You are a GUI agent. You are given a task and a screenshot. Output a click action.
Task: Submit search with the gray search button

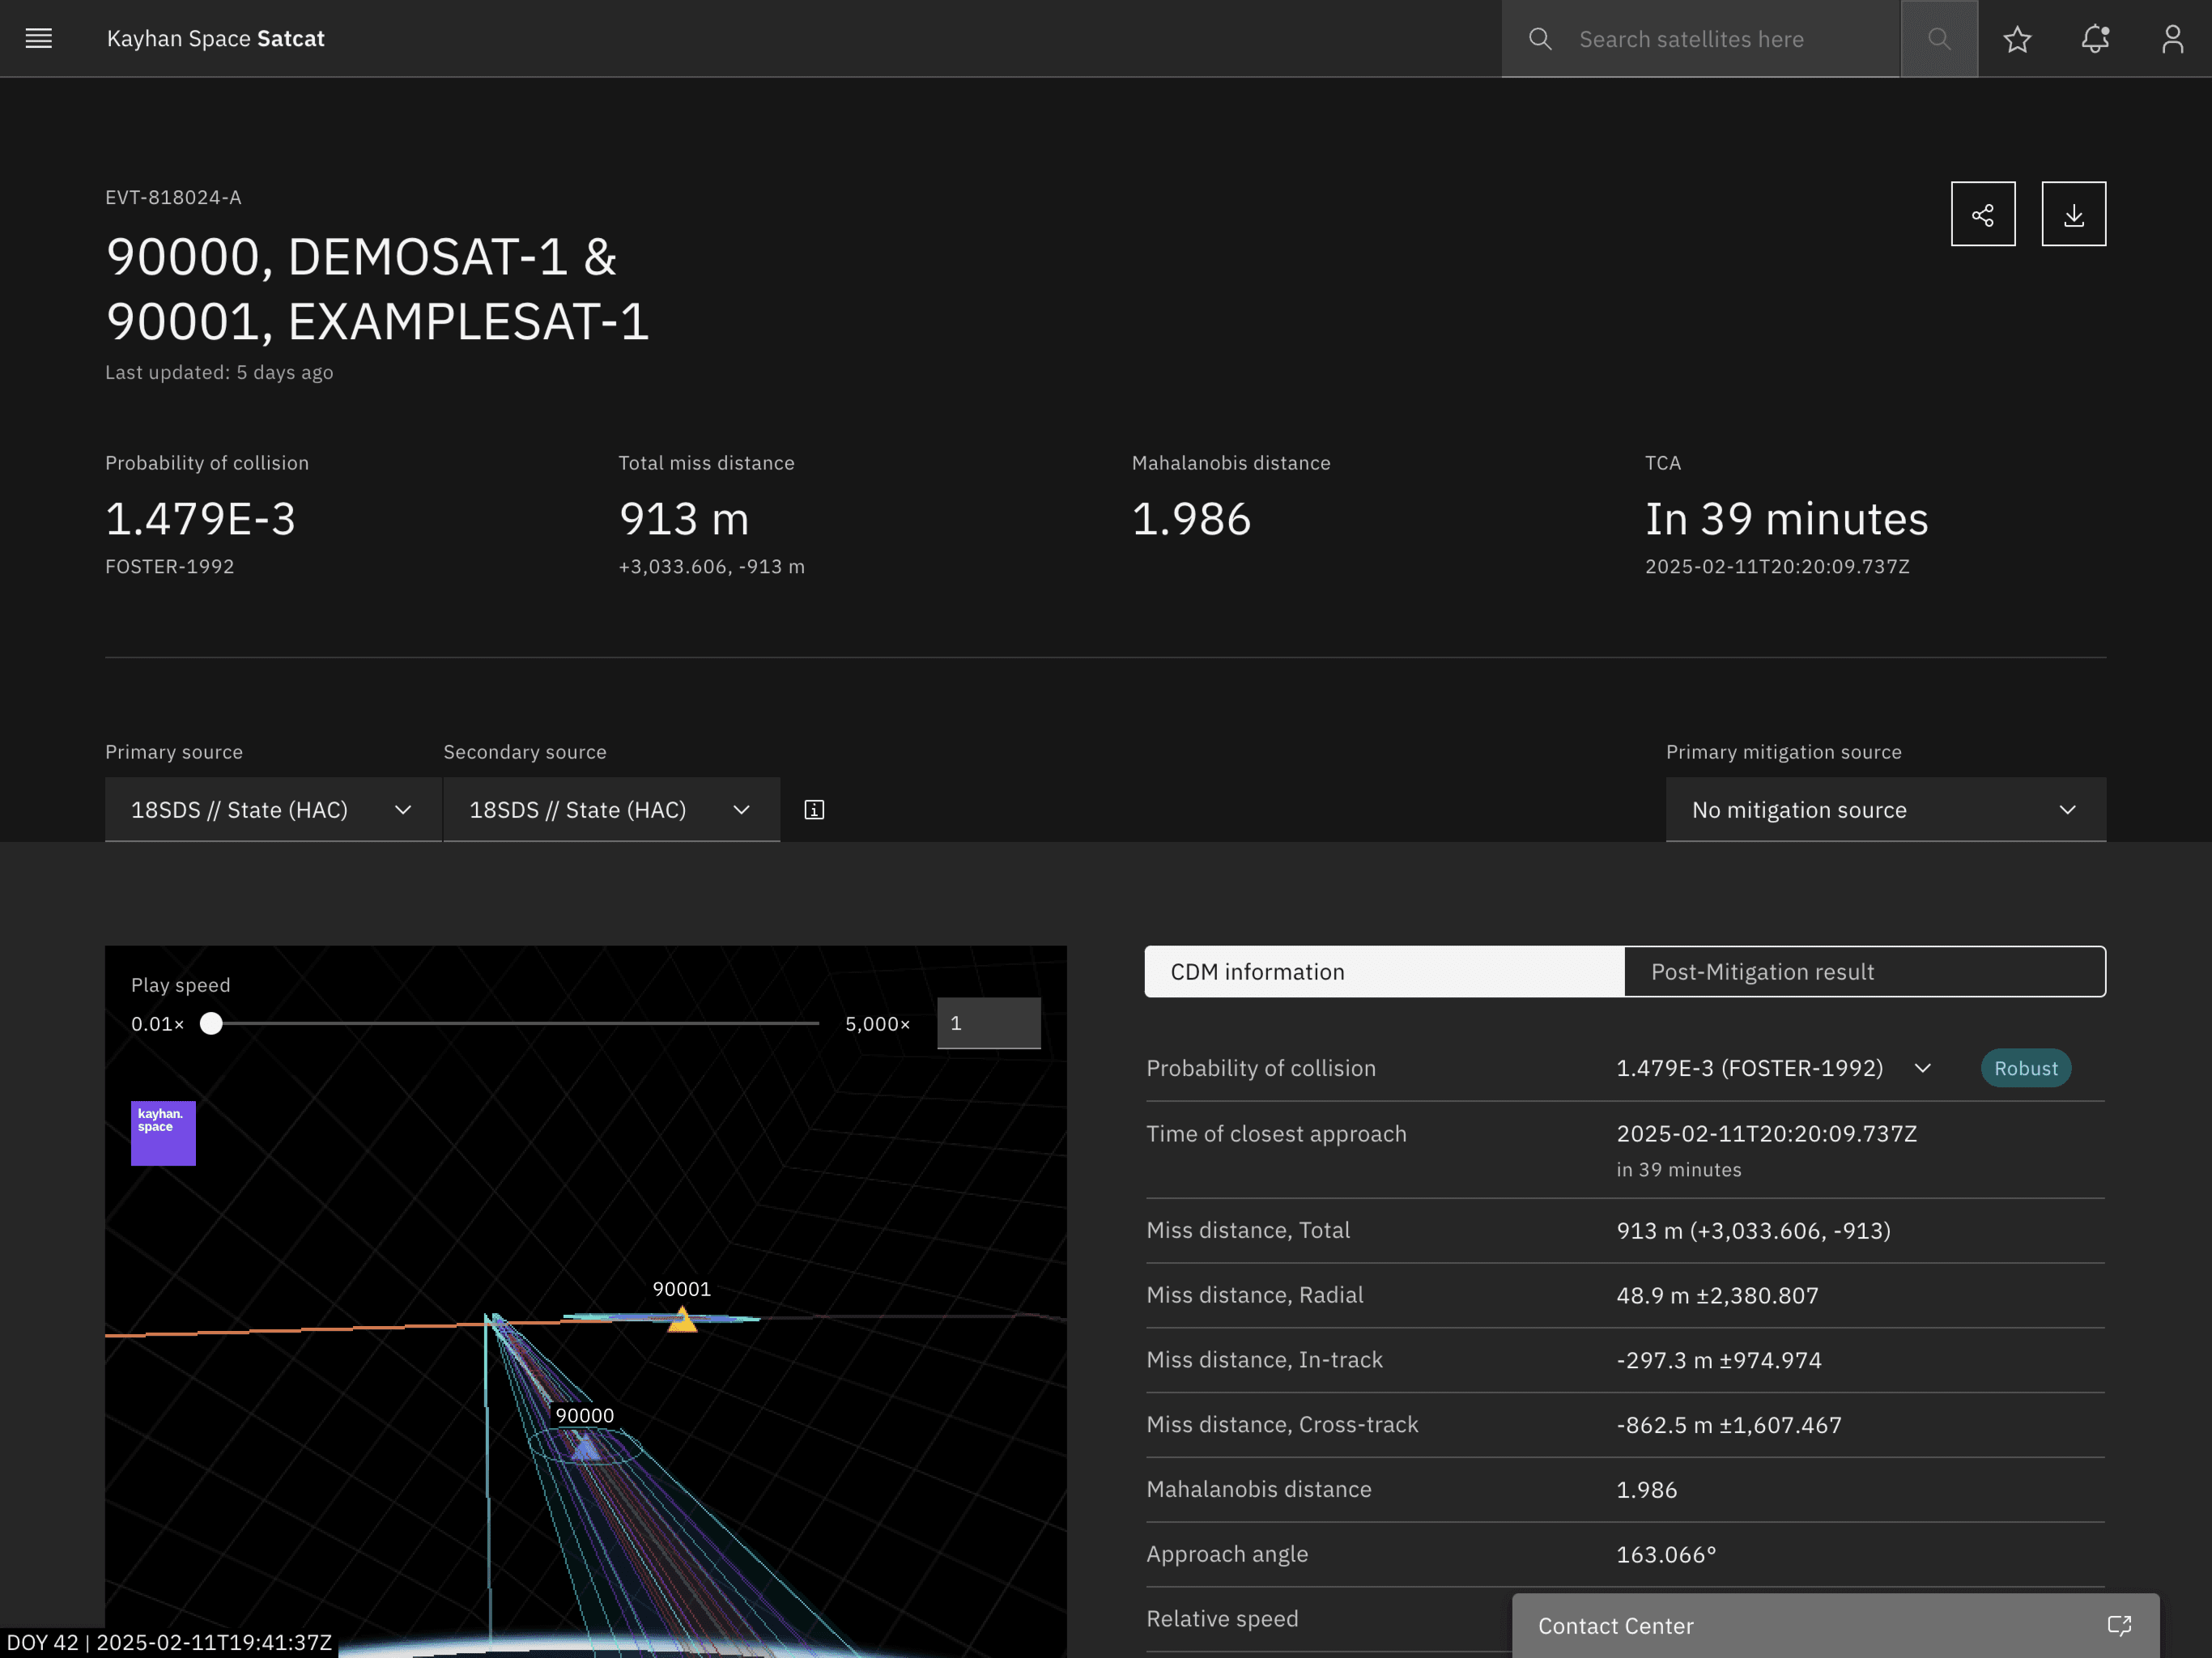1939,38
